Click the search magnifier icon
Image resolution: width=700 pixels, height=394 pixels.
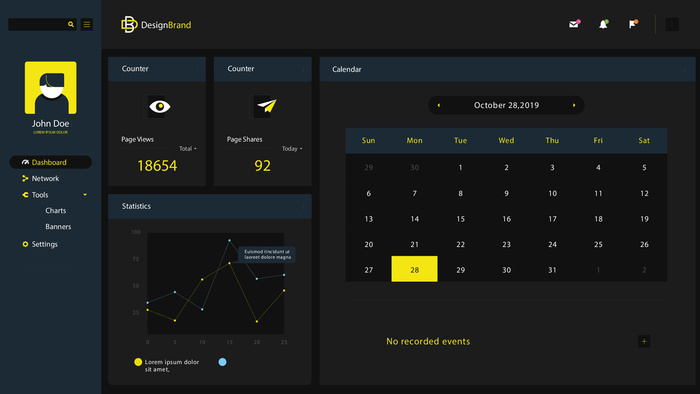71,24
